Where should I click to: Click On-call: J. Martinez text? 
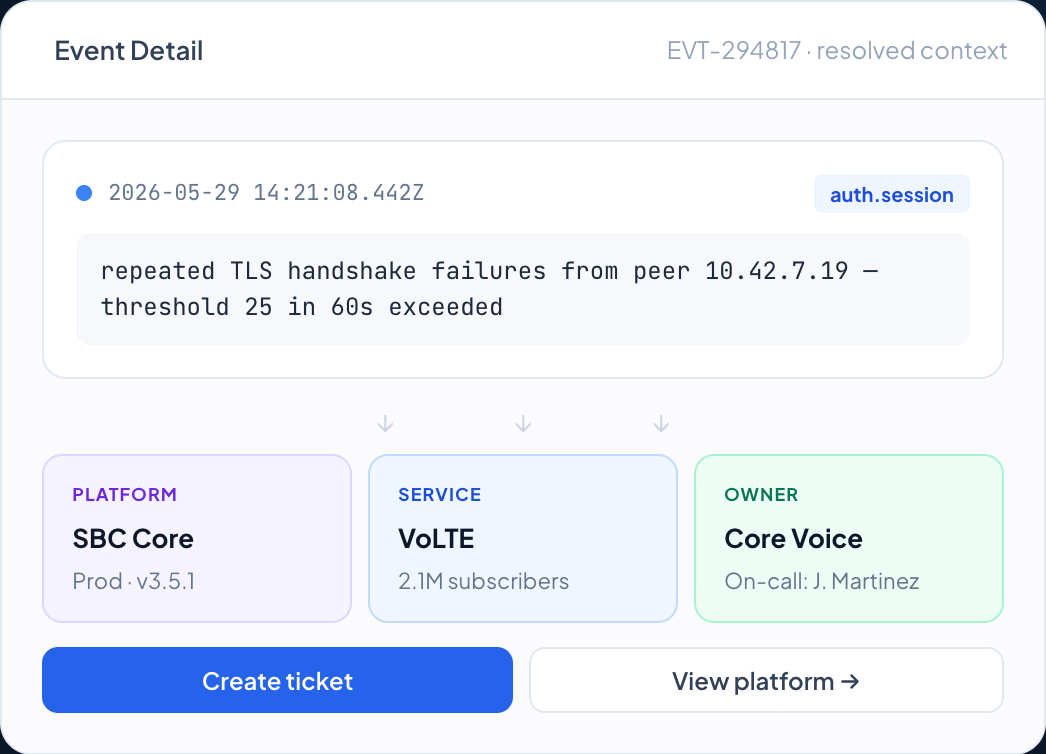click(822, 581)
